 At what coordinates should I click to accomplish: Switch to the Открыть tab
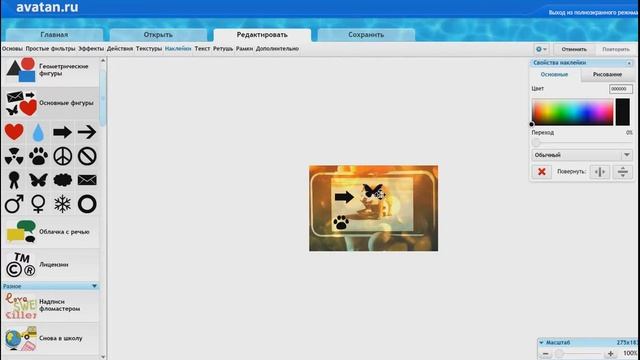tap(158, 35)
